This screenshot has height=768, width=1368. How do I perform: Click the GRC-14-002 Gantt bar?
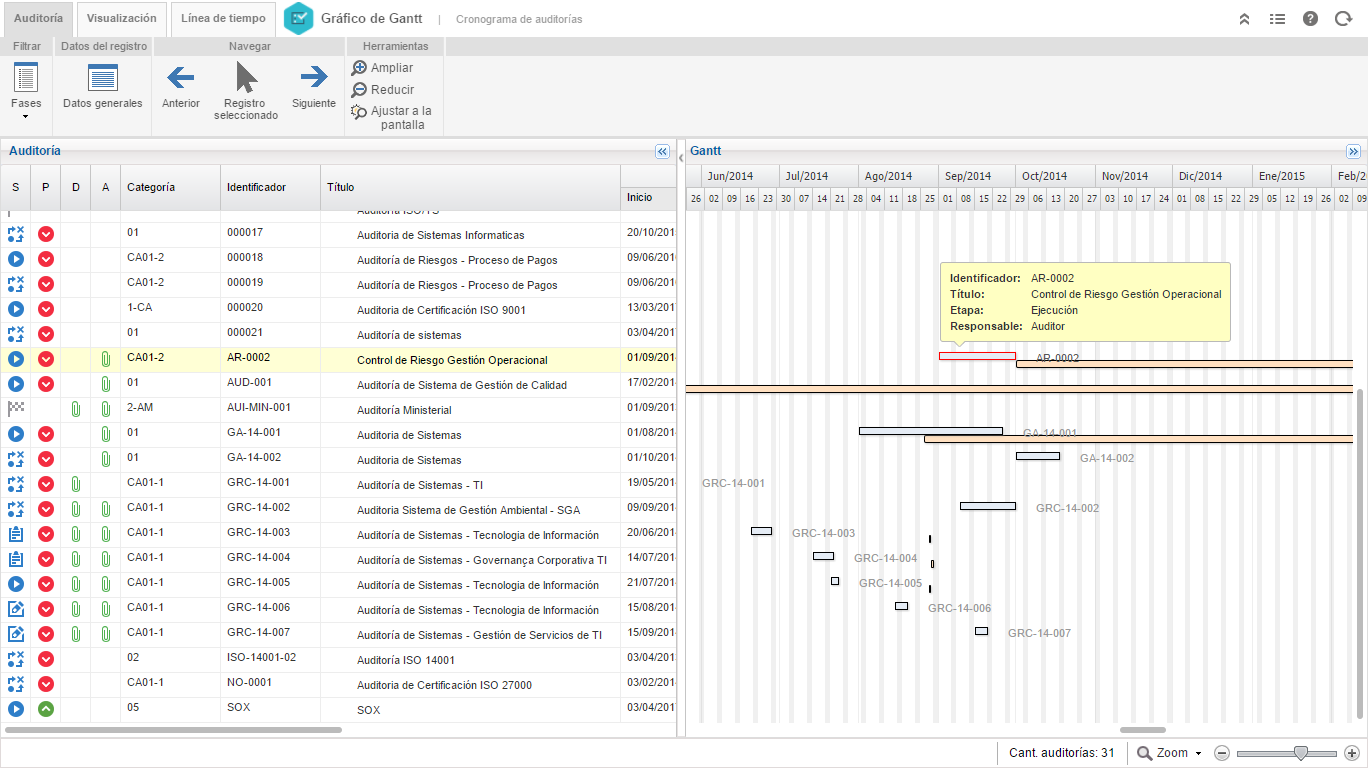988,506
